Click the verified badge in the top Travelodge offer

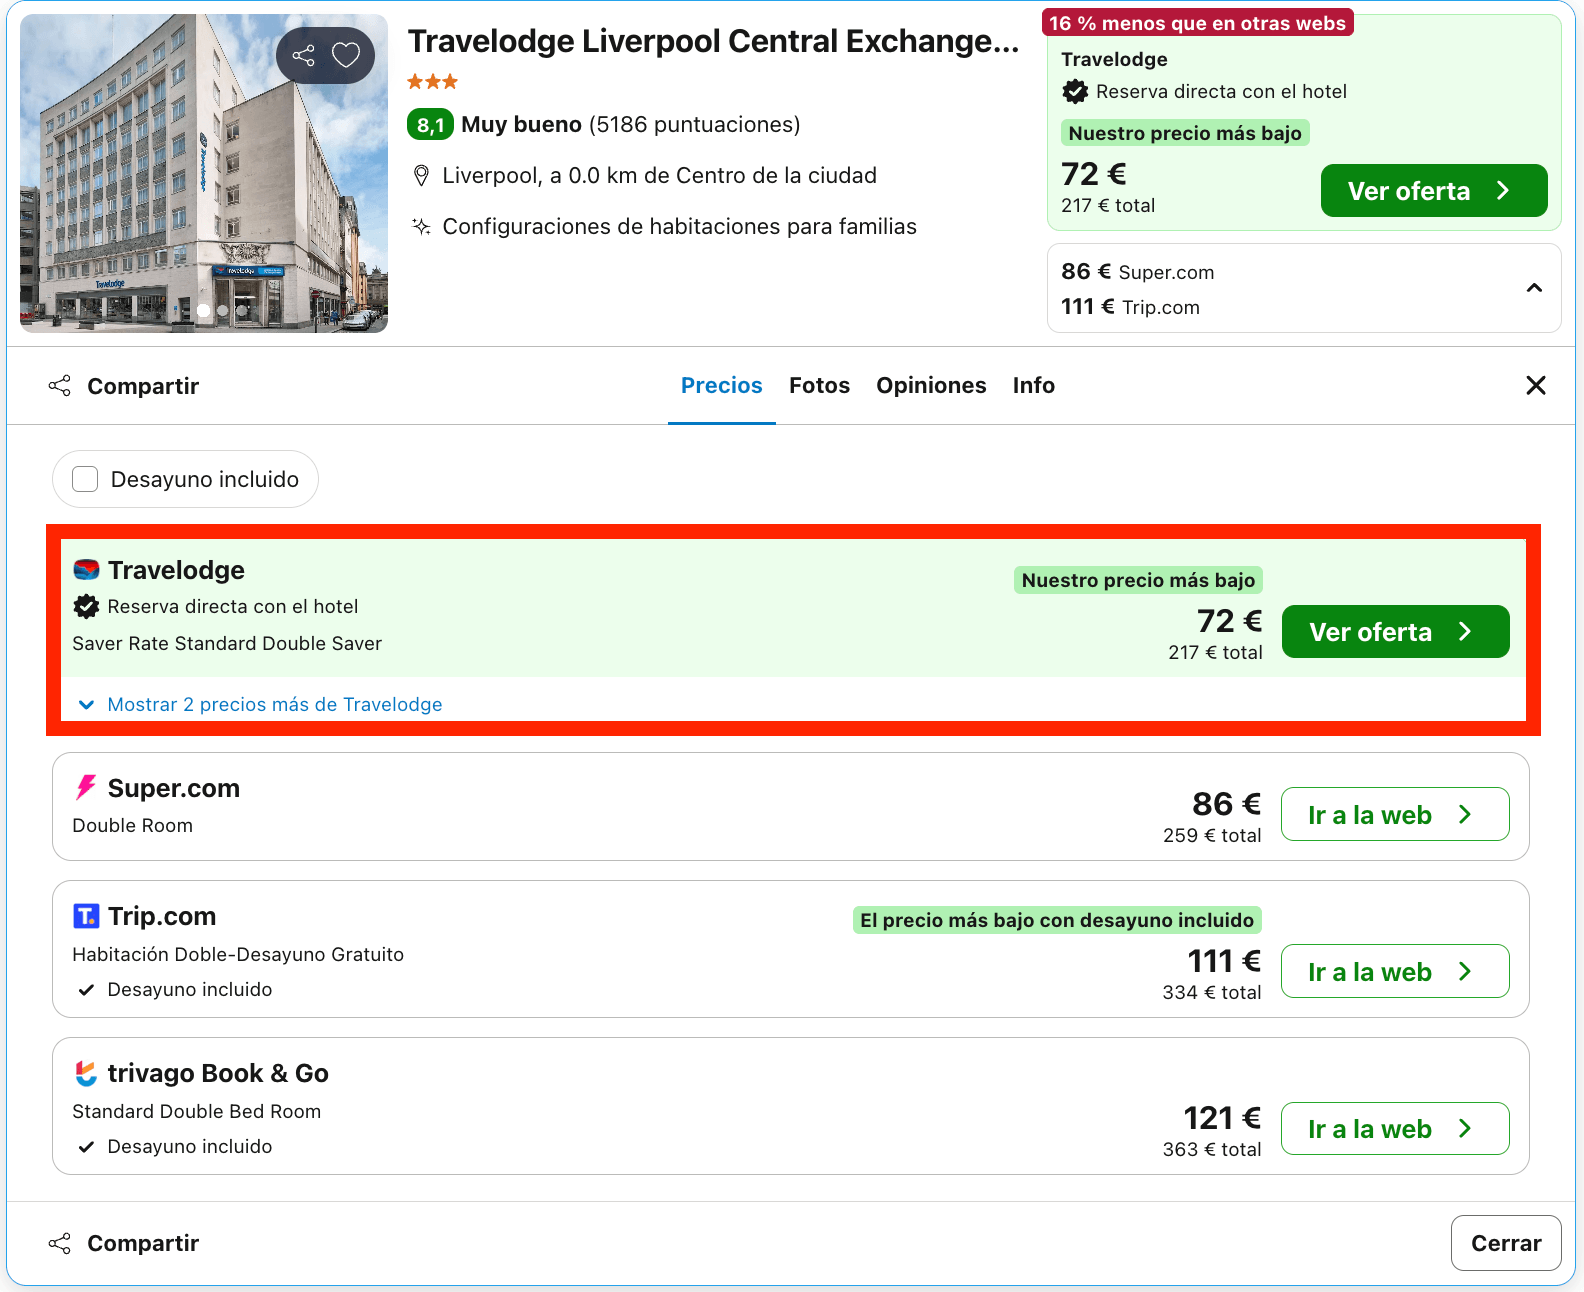(x=1075, y=92)
